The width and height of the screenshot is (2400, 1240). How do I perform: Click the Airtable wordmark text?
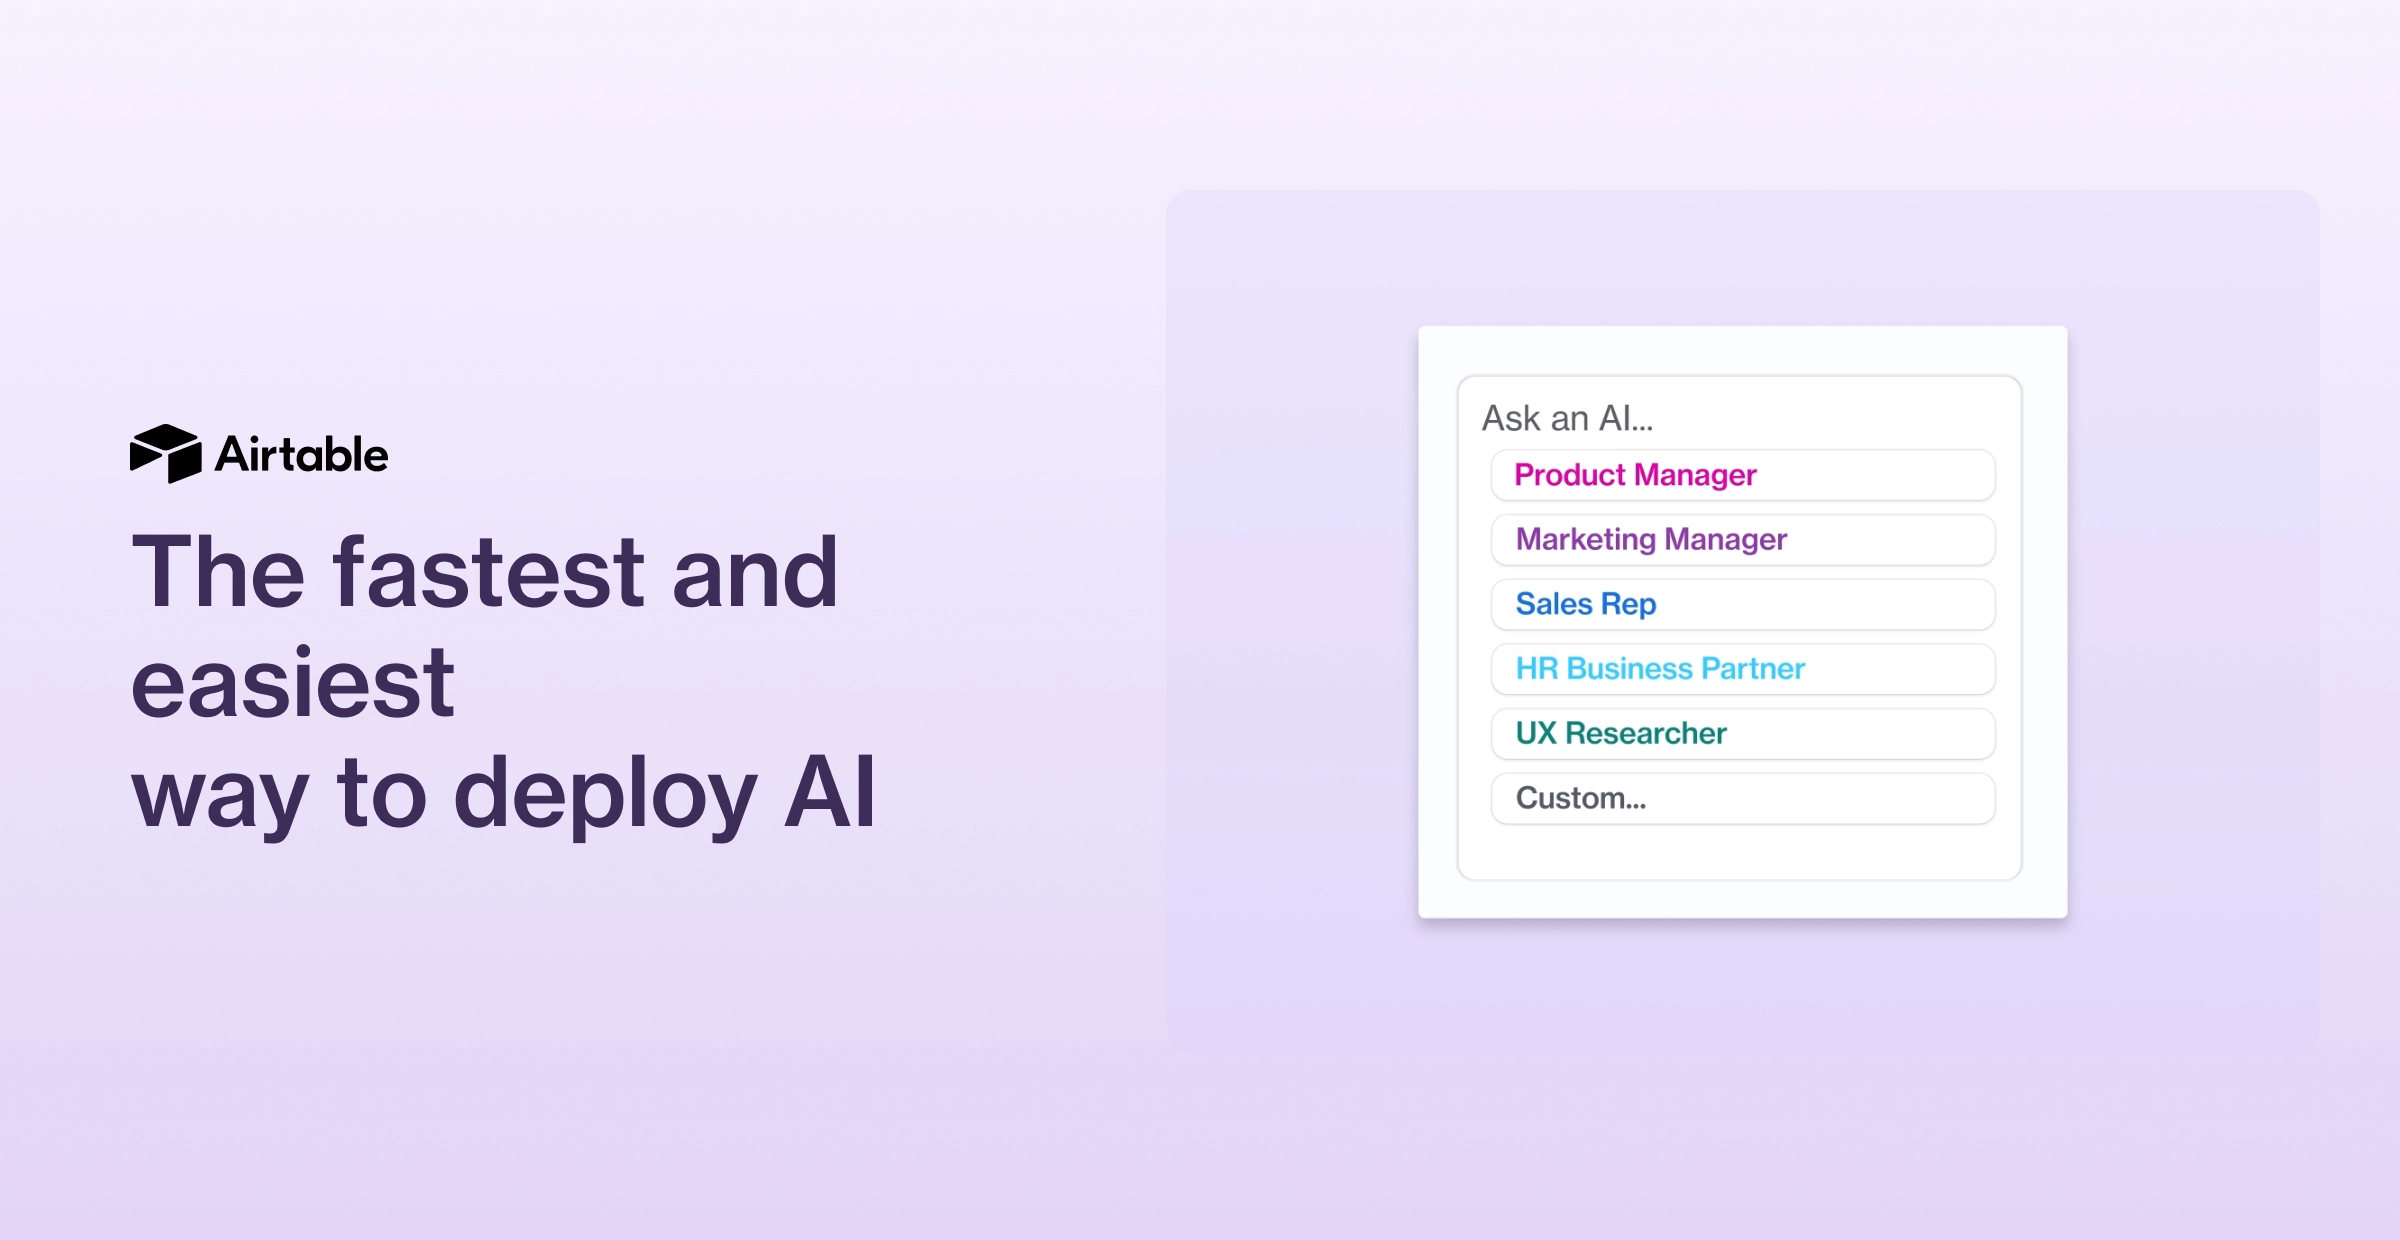[301, 454]
